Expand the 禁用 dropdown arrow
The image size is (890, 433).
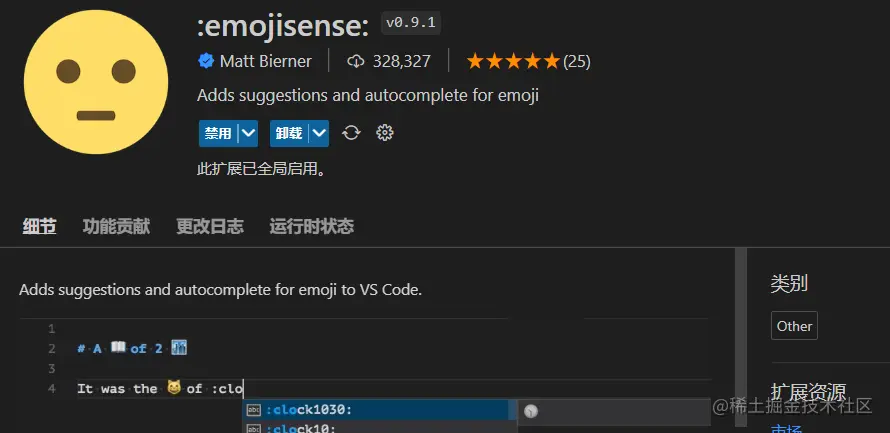click(x=248, y=133)
